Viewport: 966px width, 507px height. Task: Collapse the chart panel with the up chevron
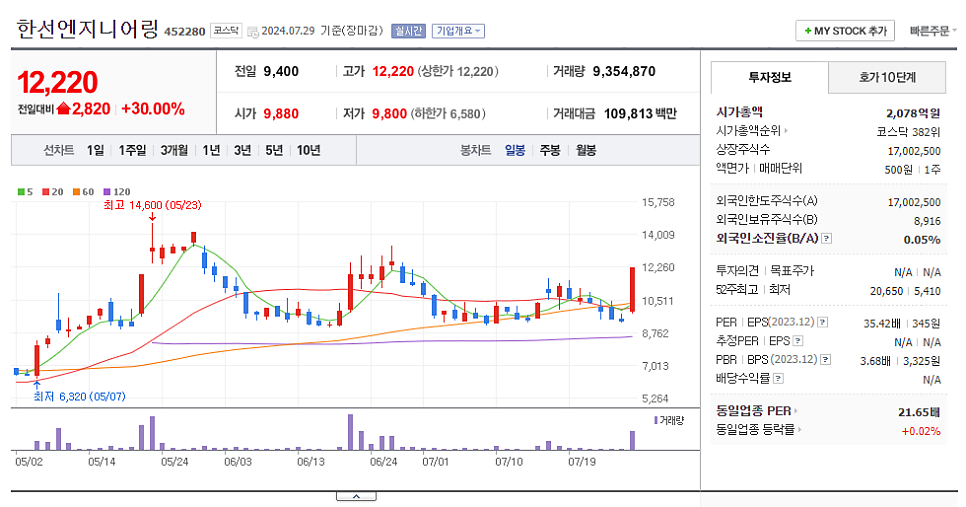click(356, 496)
